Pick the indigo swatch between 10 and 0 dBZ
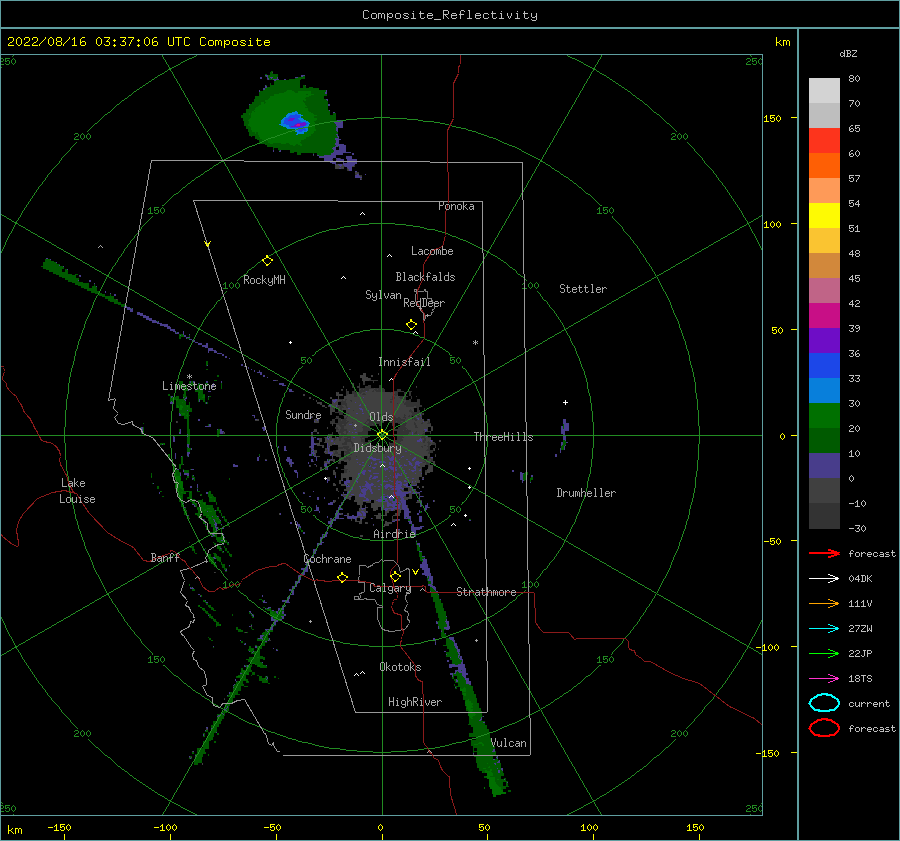Screen dimensions: 900x841 click(x=824, y=466)
